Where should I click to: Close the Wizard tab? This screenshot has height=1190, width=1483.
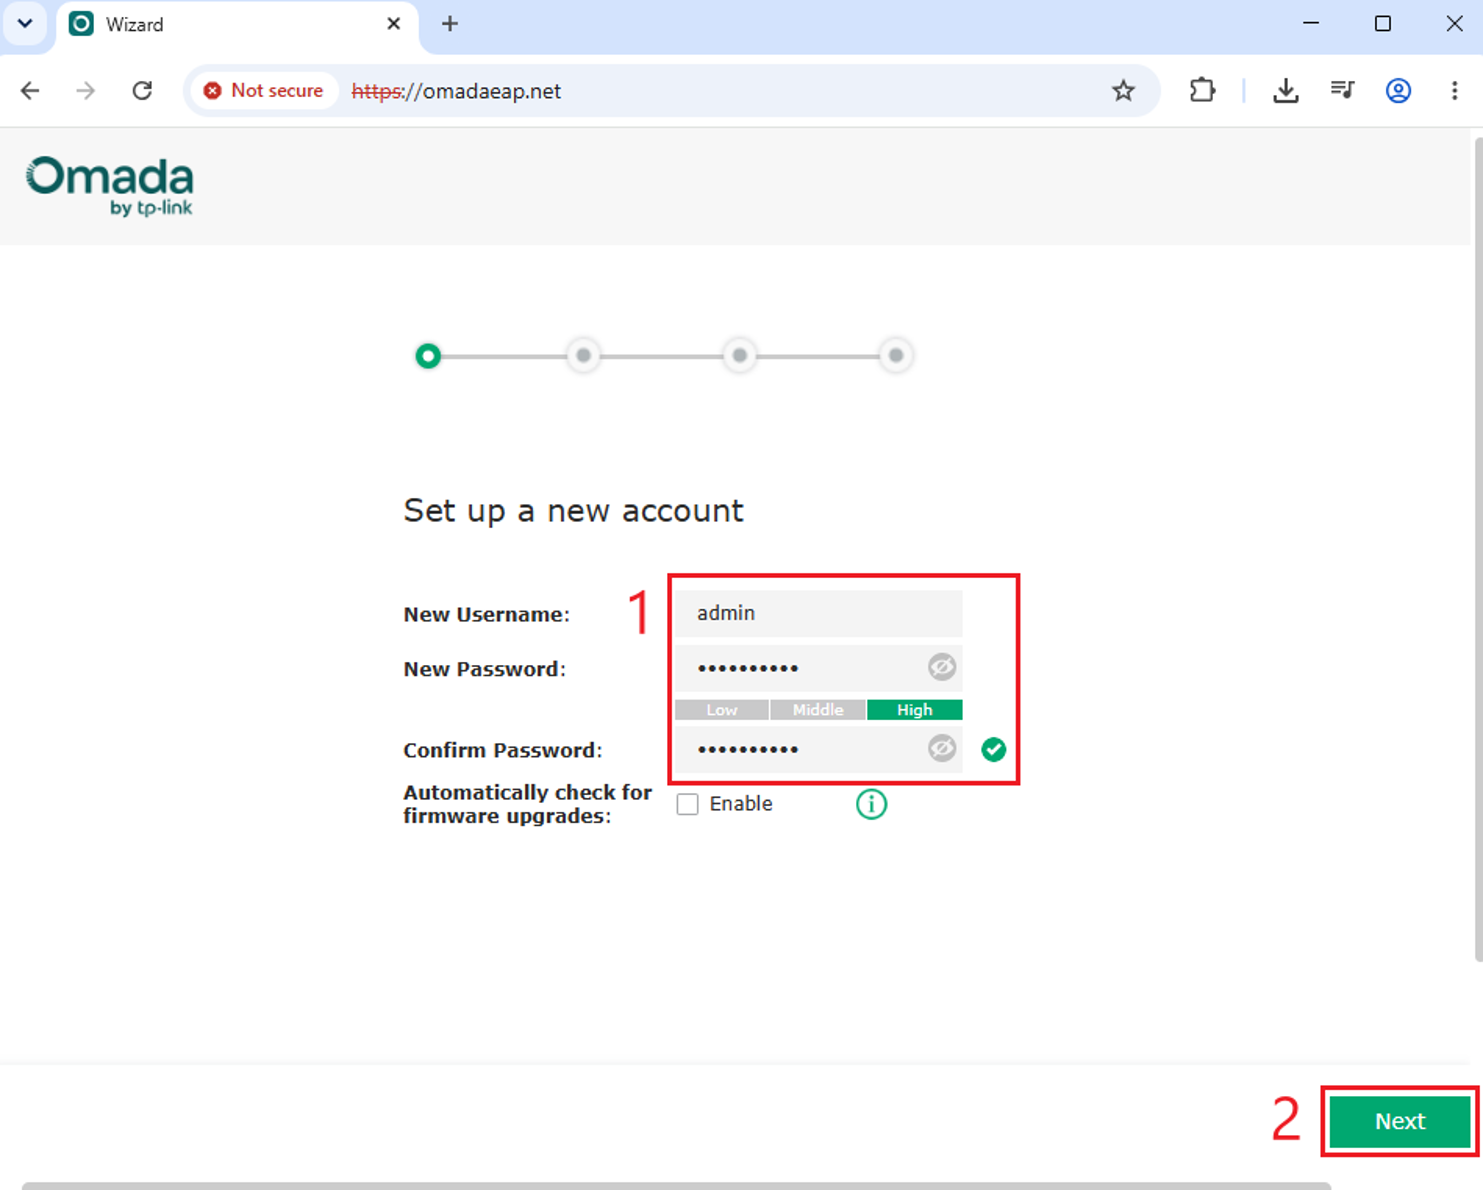(x=394, y=24)
